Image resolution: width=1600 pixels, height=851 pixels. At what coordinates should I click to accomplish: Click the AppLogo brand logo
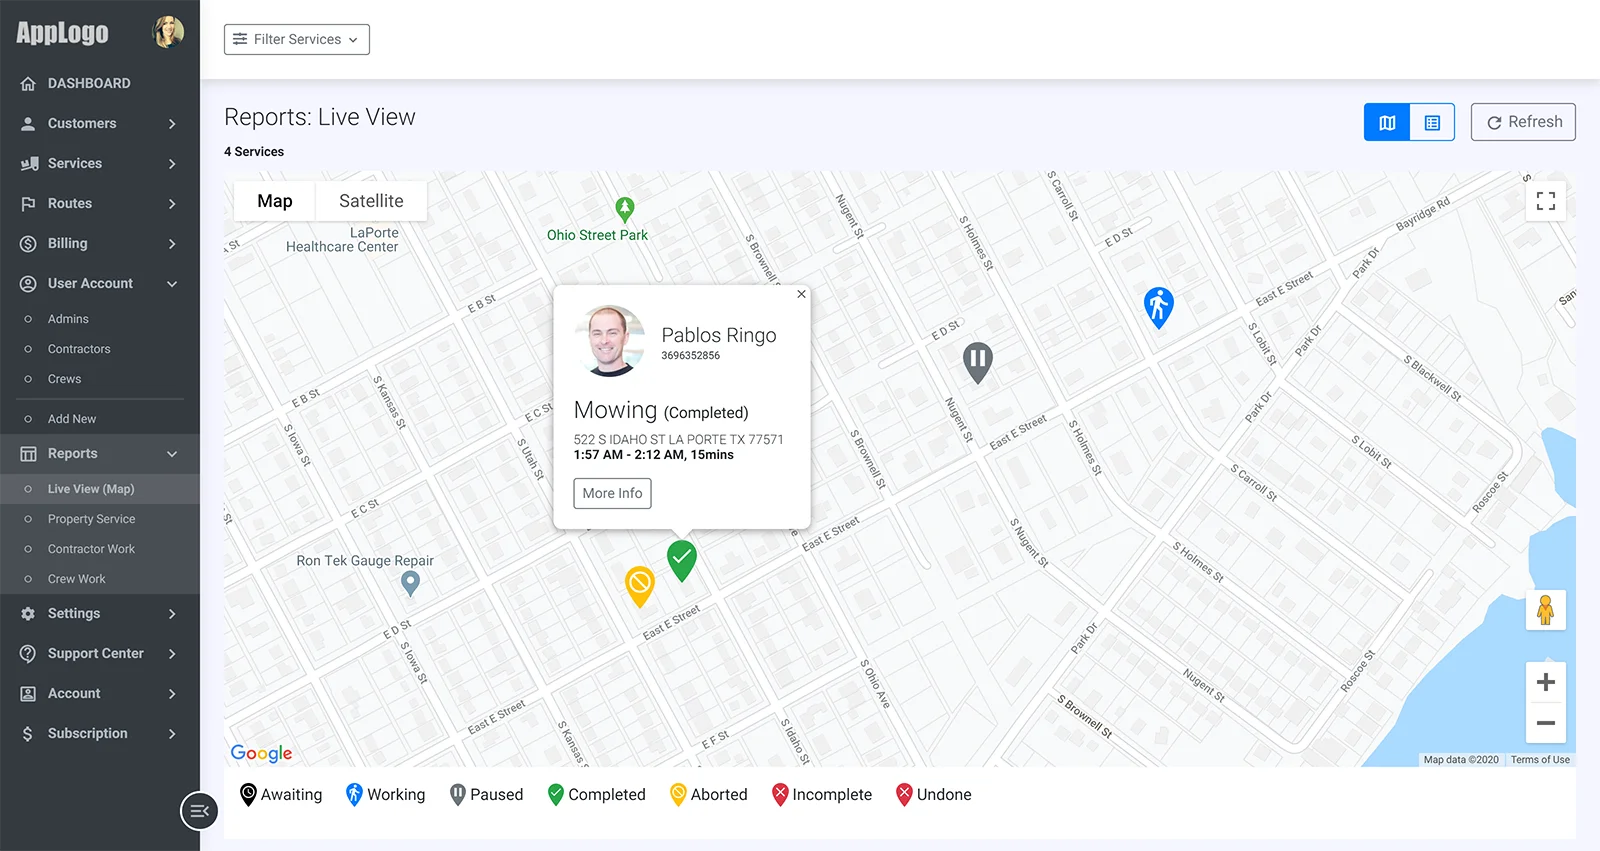(62, 32)
